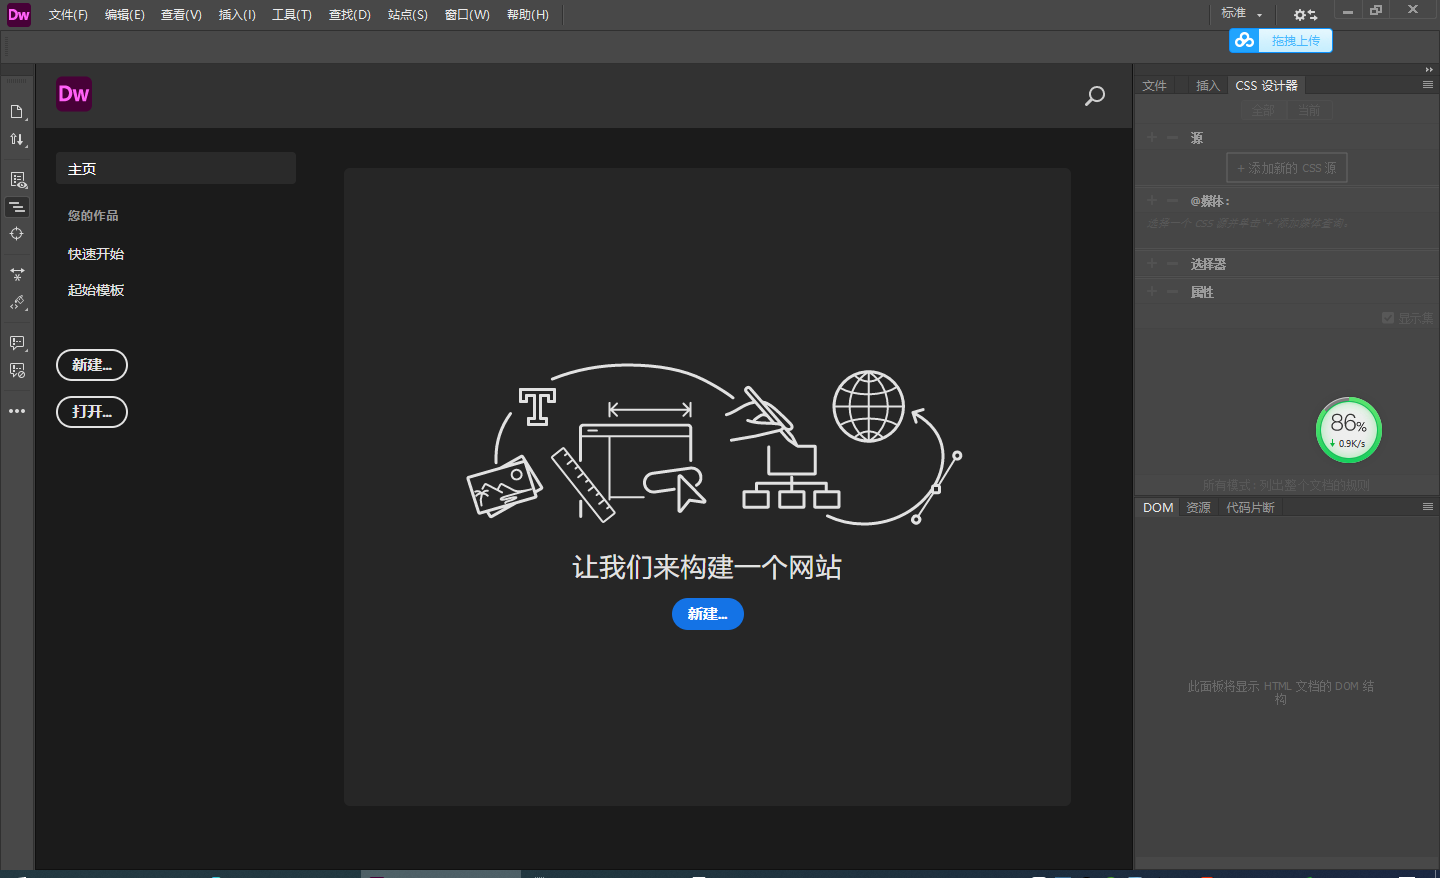This screenshot has width=1440, height=878.
Task: Click the Expand All code icon
Action: 17,274
